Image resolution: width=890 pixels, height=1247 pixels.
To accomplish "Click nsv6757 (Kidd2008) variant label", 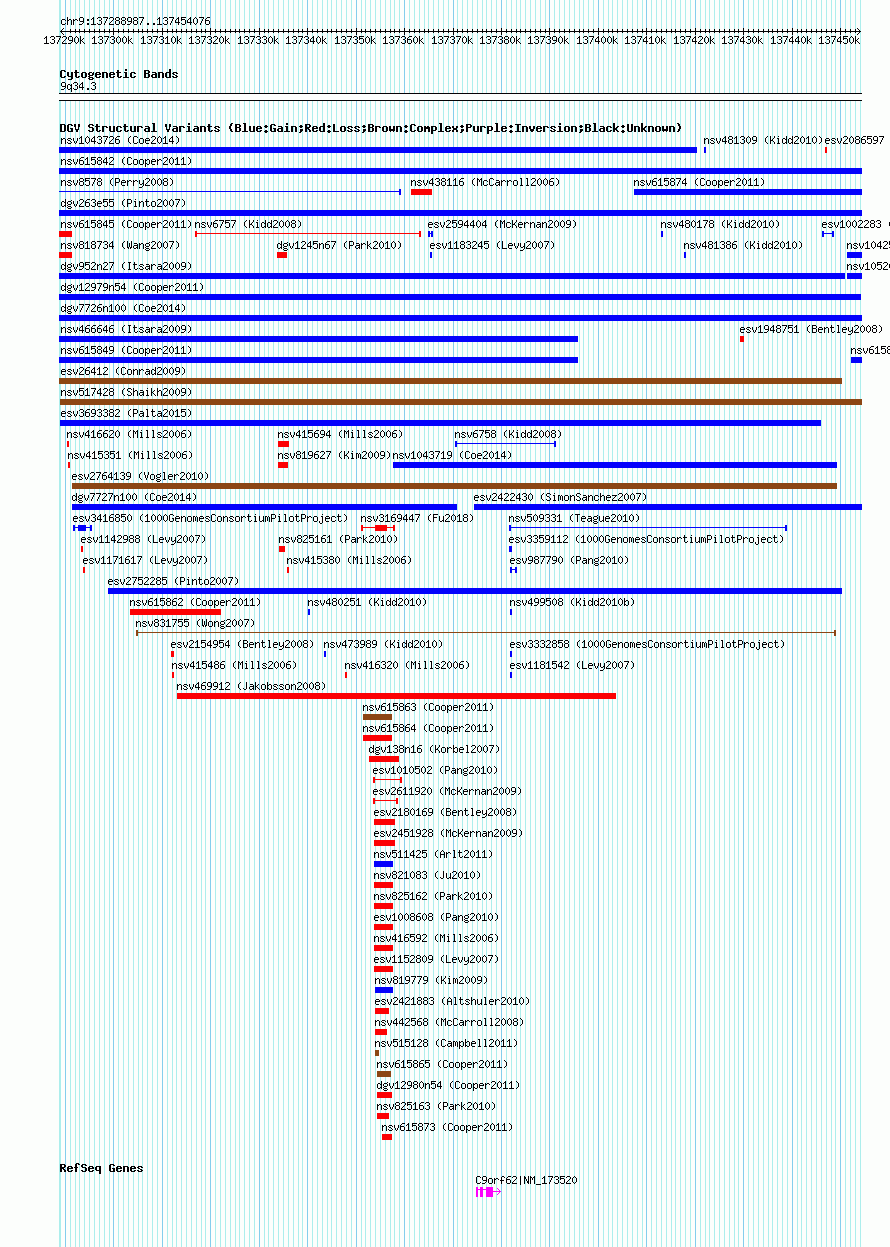I will pos(248,224).
